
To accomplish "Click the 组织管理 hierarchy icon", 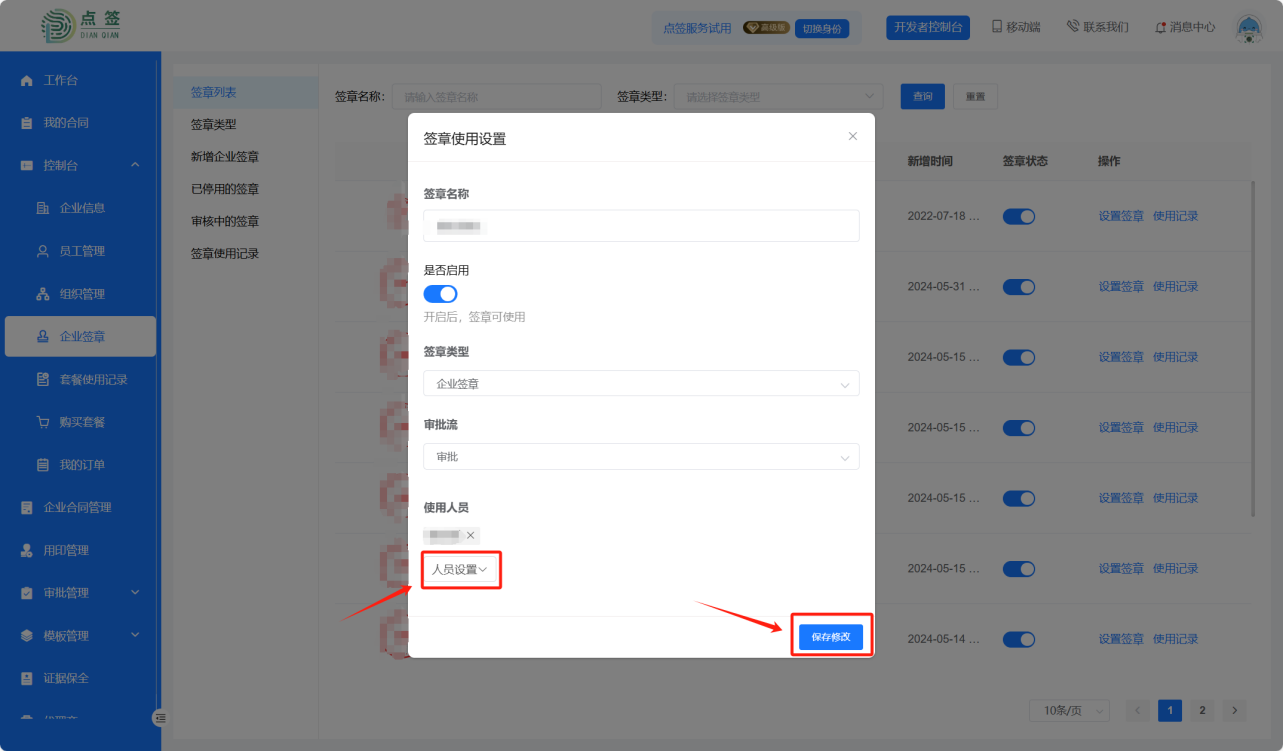I will pos(43,294).
